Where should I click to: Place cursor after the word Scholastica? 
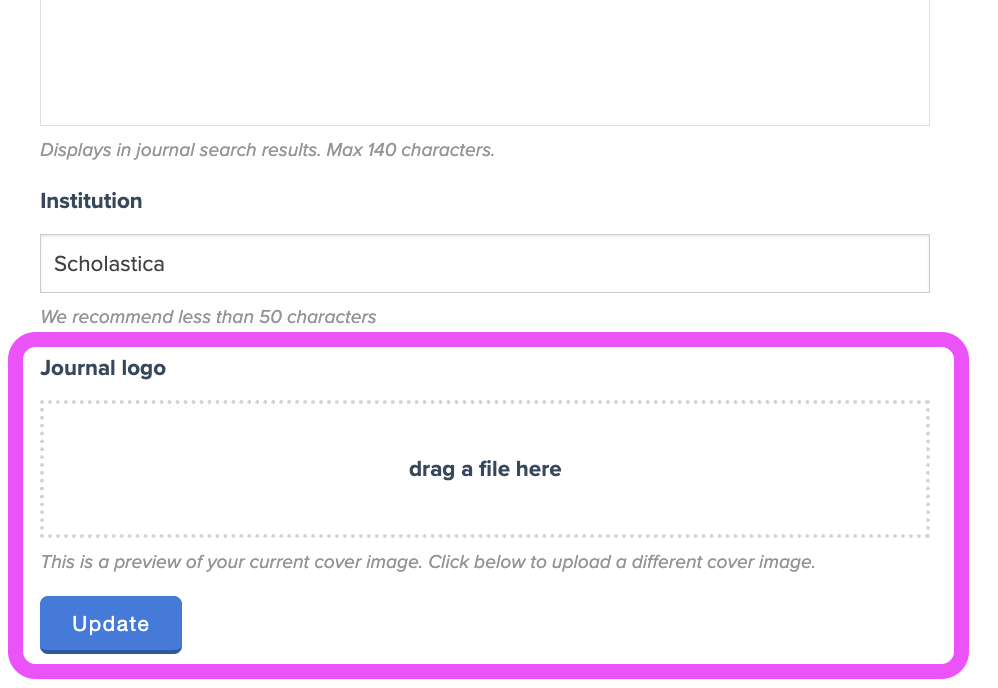166,263
